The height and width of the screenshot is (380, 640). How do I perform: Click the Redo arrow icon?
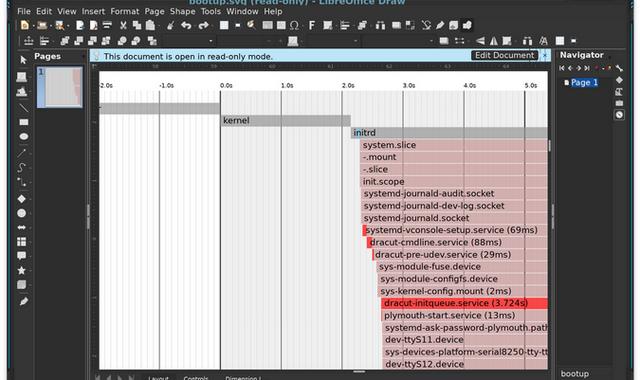tap(203, 25)
